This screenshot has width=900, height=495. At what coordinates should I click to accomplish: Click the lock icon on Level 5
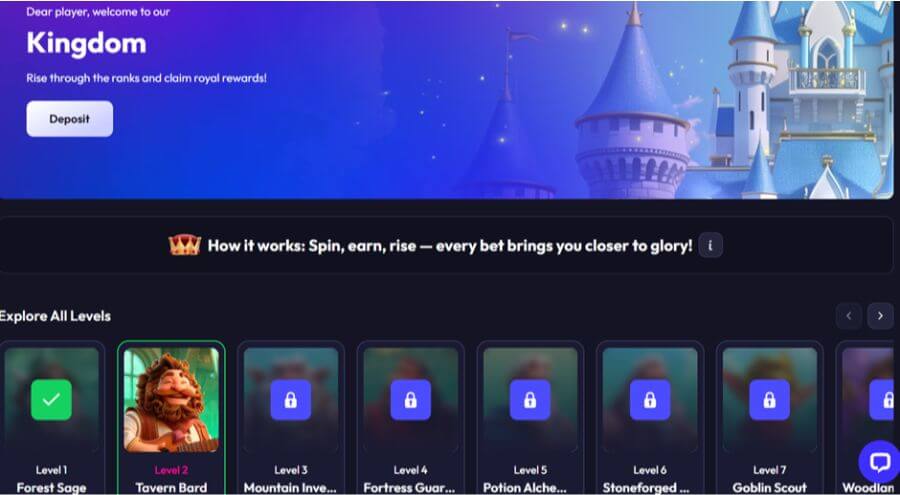click(x=530, y=400)
